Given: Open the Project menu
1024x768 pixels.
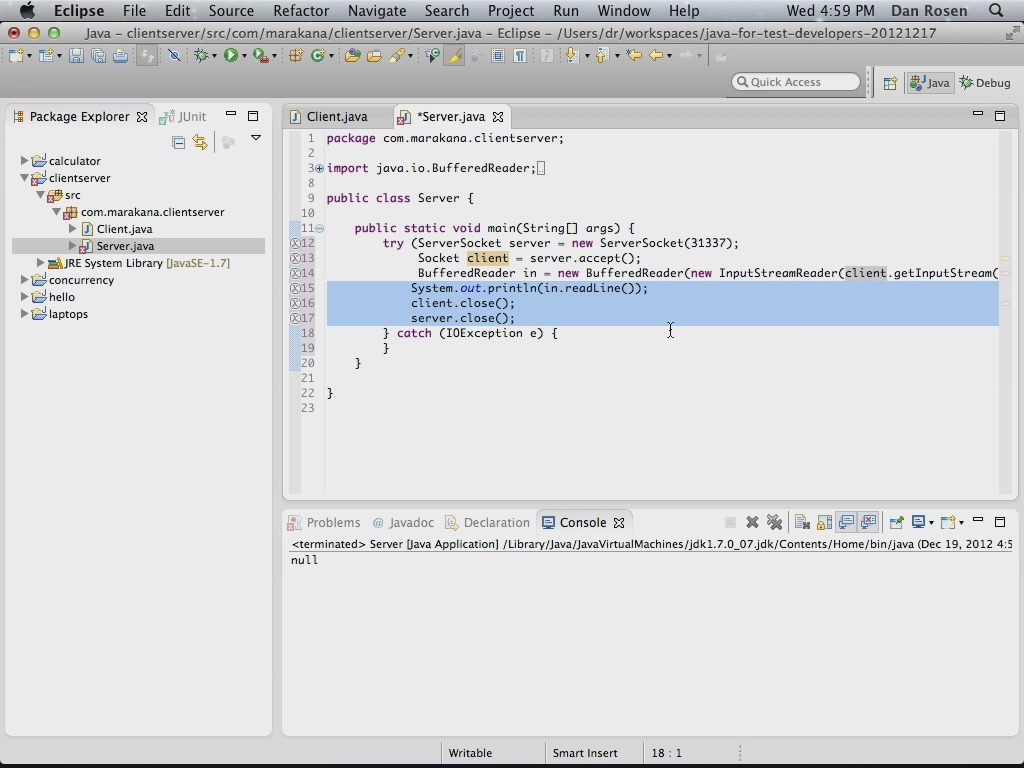Looking at the screenshot, I should pyautogui.click(x=511, y=10).
